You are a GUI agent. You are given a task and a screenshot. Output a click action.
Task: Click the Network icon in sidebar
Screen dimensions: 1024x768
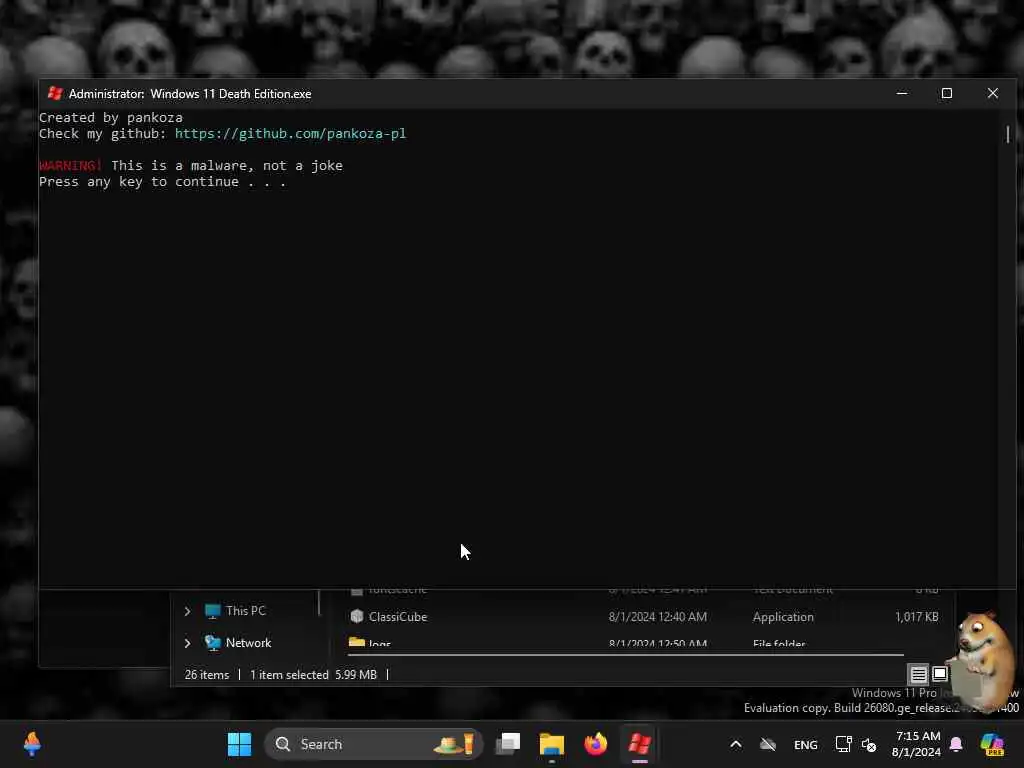[212, 643]
